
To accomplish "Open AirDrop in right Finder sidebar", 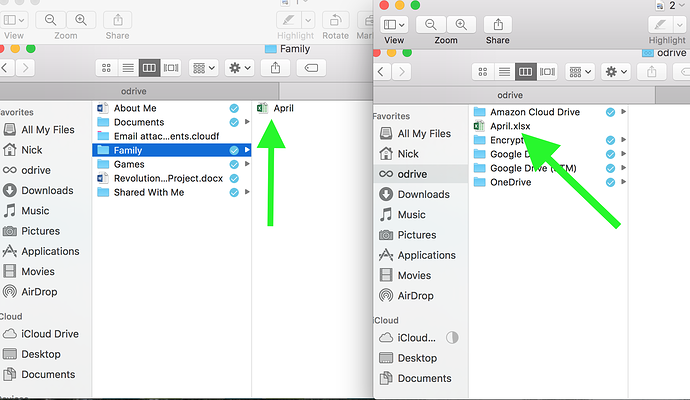I will pyautogui.click(x=407, y=296).
